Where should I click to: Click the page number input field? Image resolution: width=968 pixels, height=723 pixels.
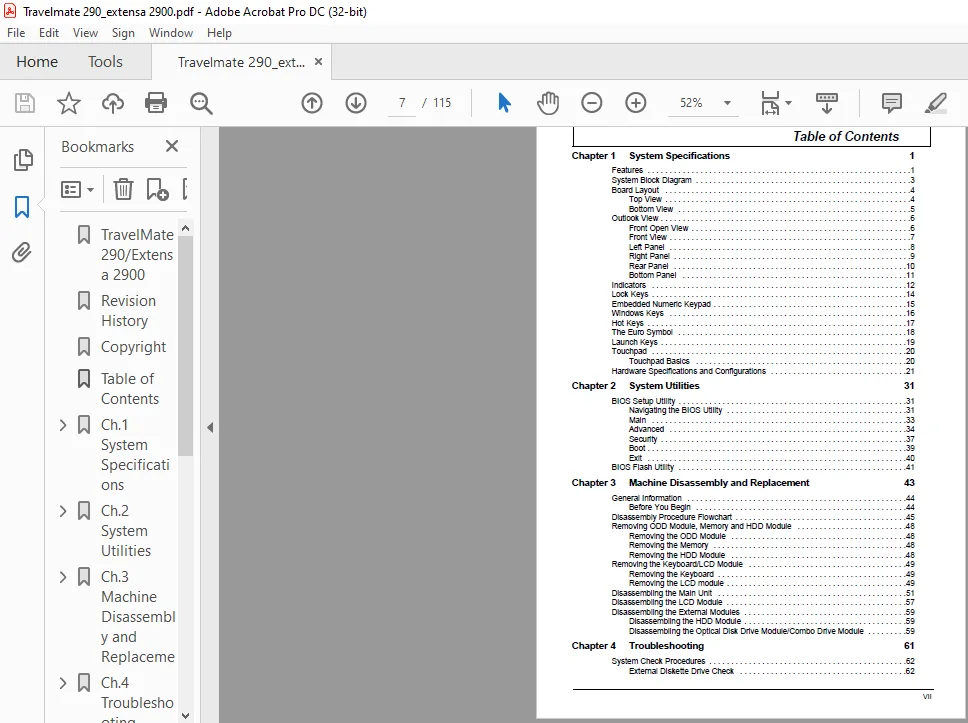point(402,102)
